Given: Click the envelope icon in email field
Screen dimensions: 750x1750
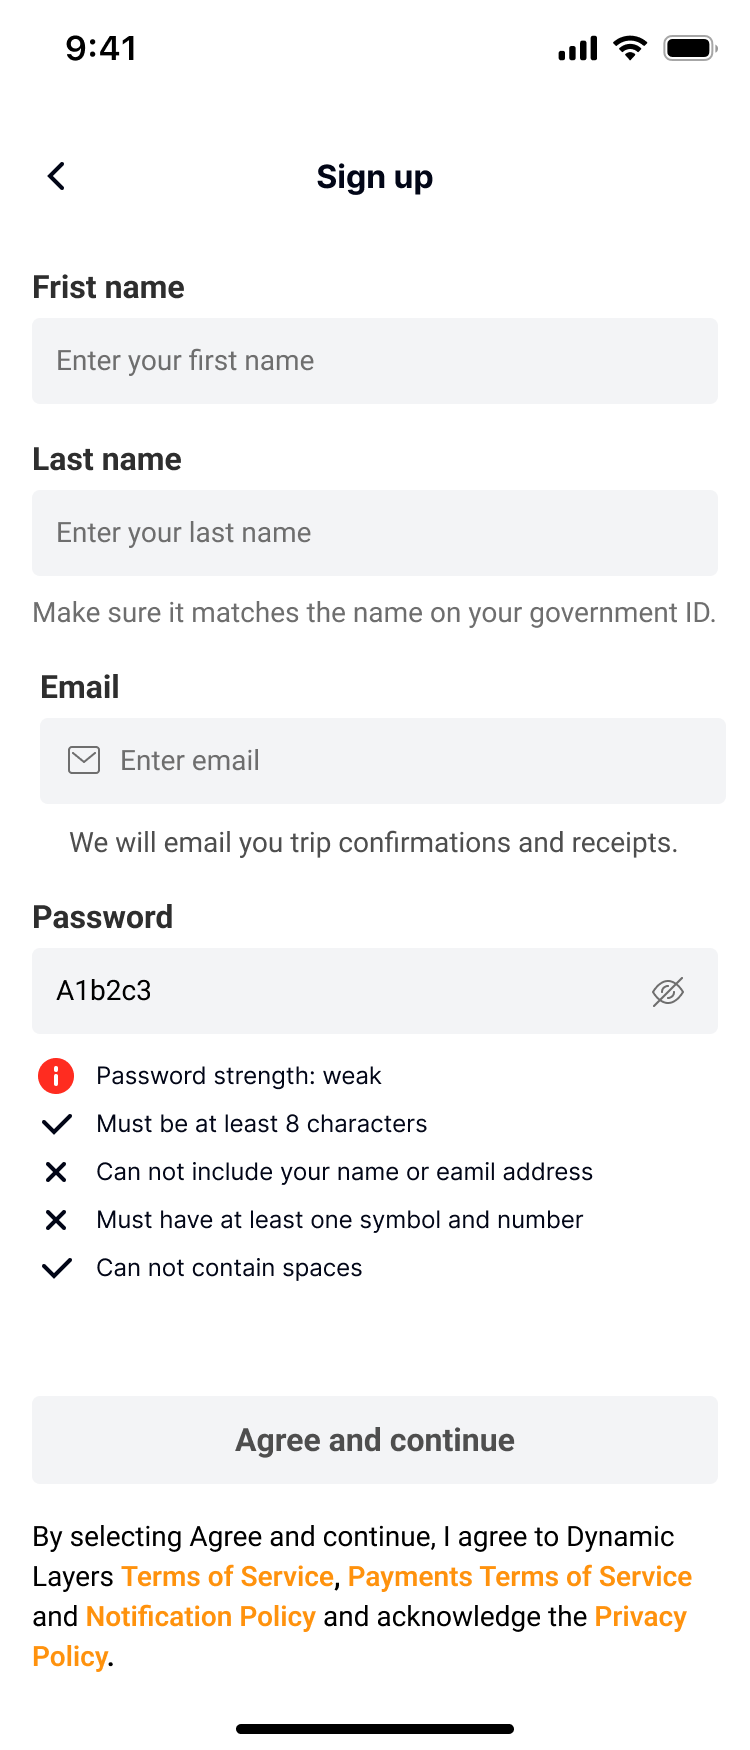Looking at the screenshot, I should click(x=84, y=760).
